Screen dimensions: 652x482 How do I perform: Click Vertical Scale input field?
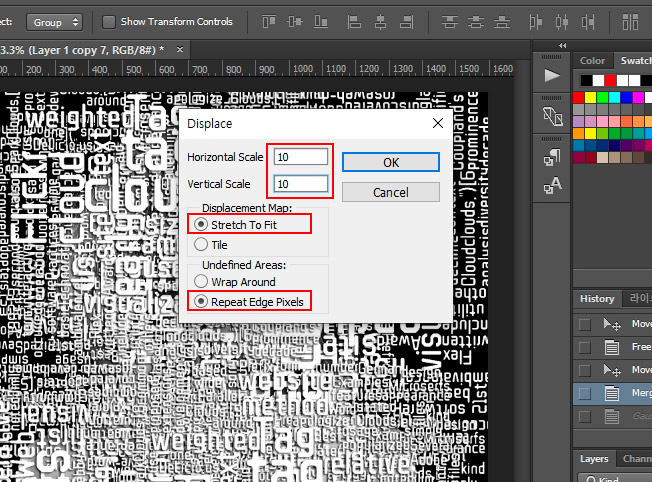(x=301, y=184)
